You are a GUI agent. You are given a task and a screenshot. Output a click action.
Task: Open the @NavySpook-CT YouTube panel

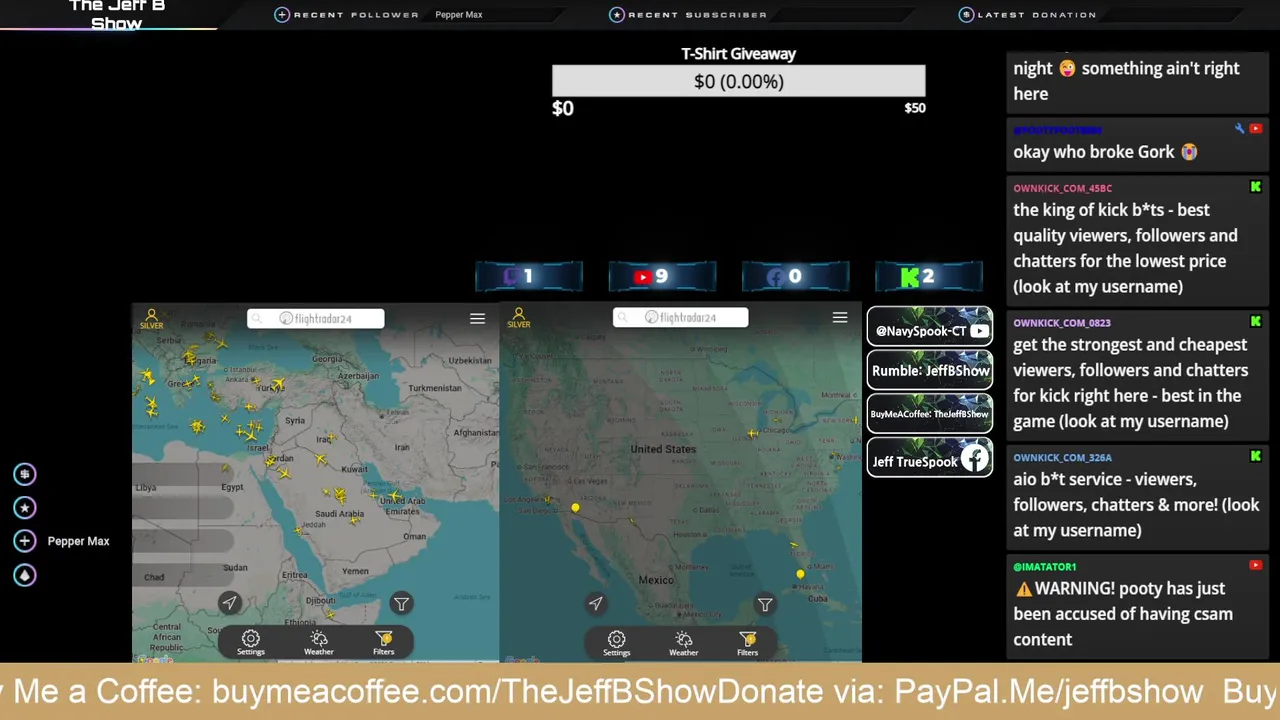coord(930,326)
